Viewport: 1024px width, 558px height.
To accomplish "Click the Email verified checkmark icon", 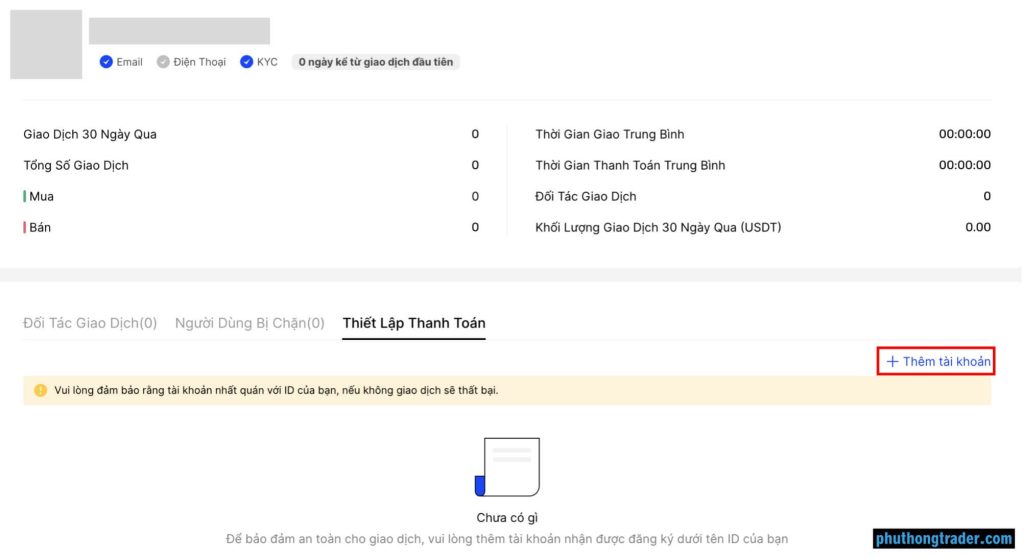I will click(106, 62).
